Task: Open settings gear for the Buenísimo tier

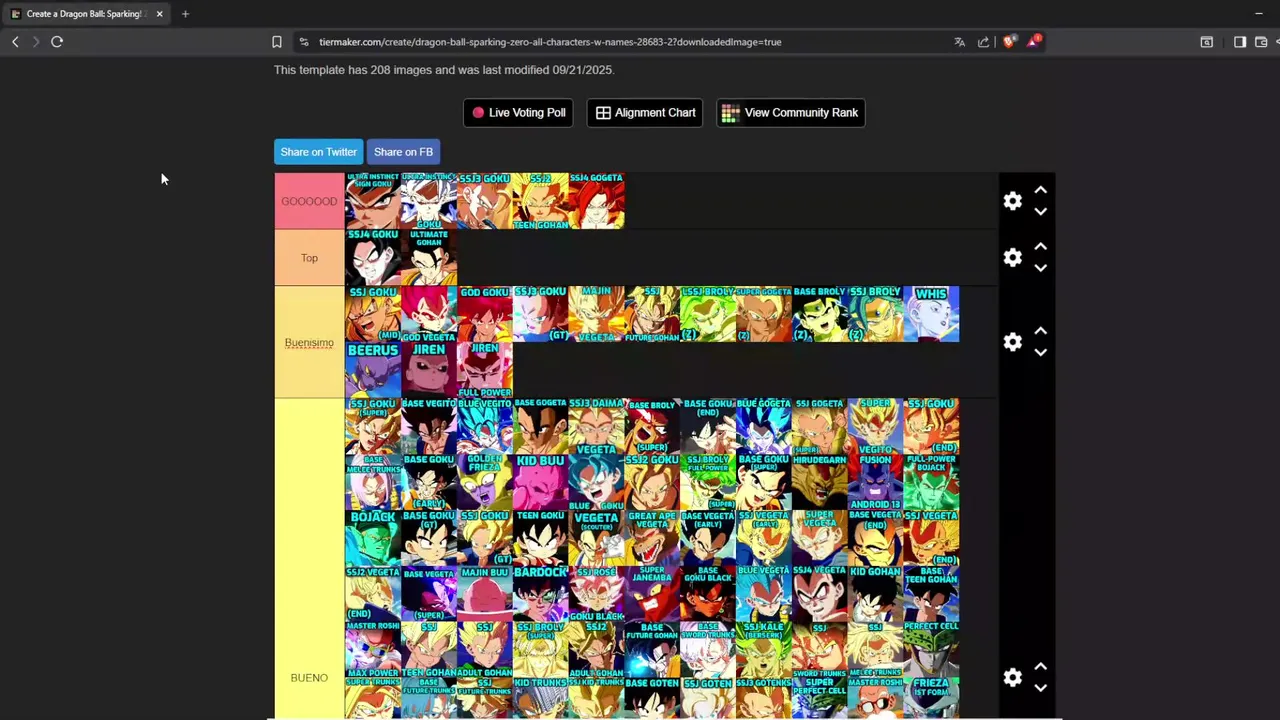Action: pos(1013,342)
